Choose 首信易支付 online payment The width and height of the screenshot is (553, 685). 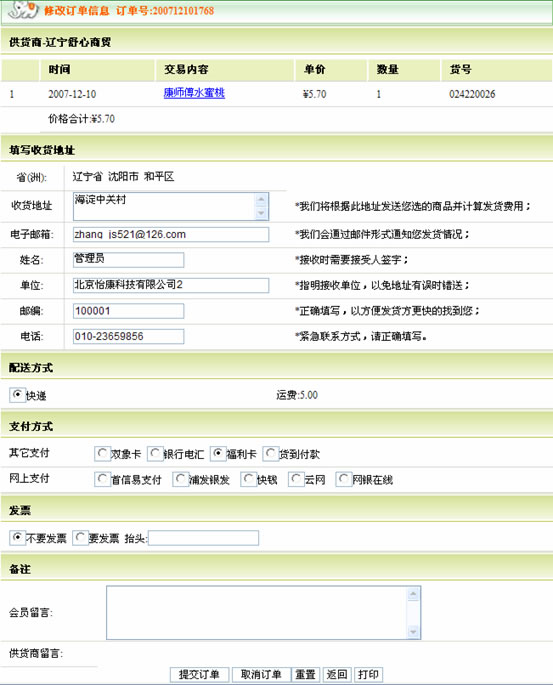102,479
